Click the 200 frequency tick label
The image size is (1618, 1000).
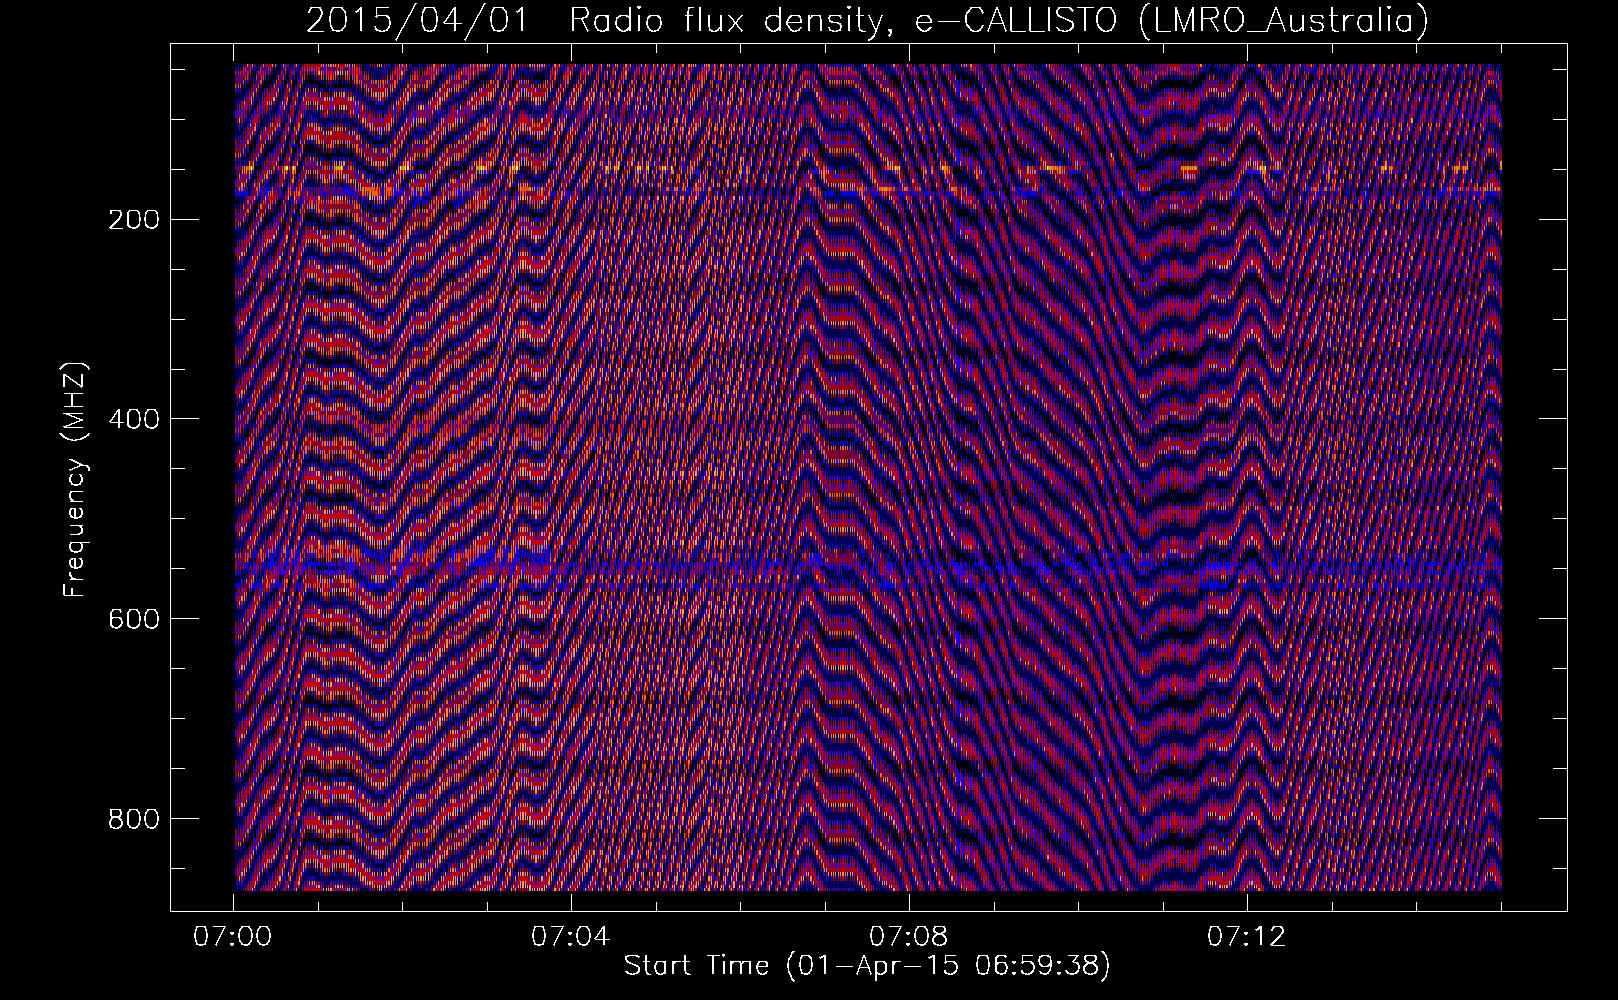click(x=133, y=219)
